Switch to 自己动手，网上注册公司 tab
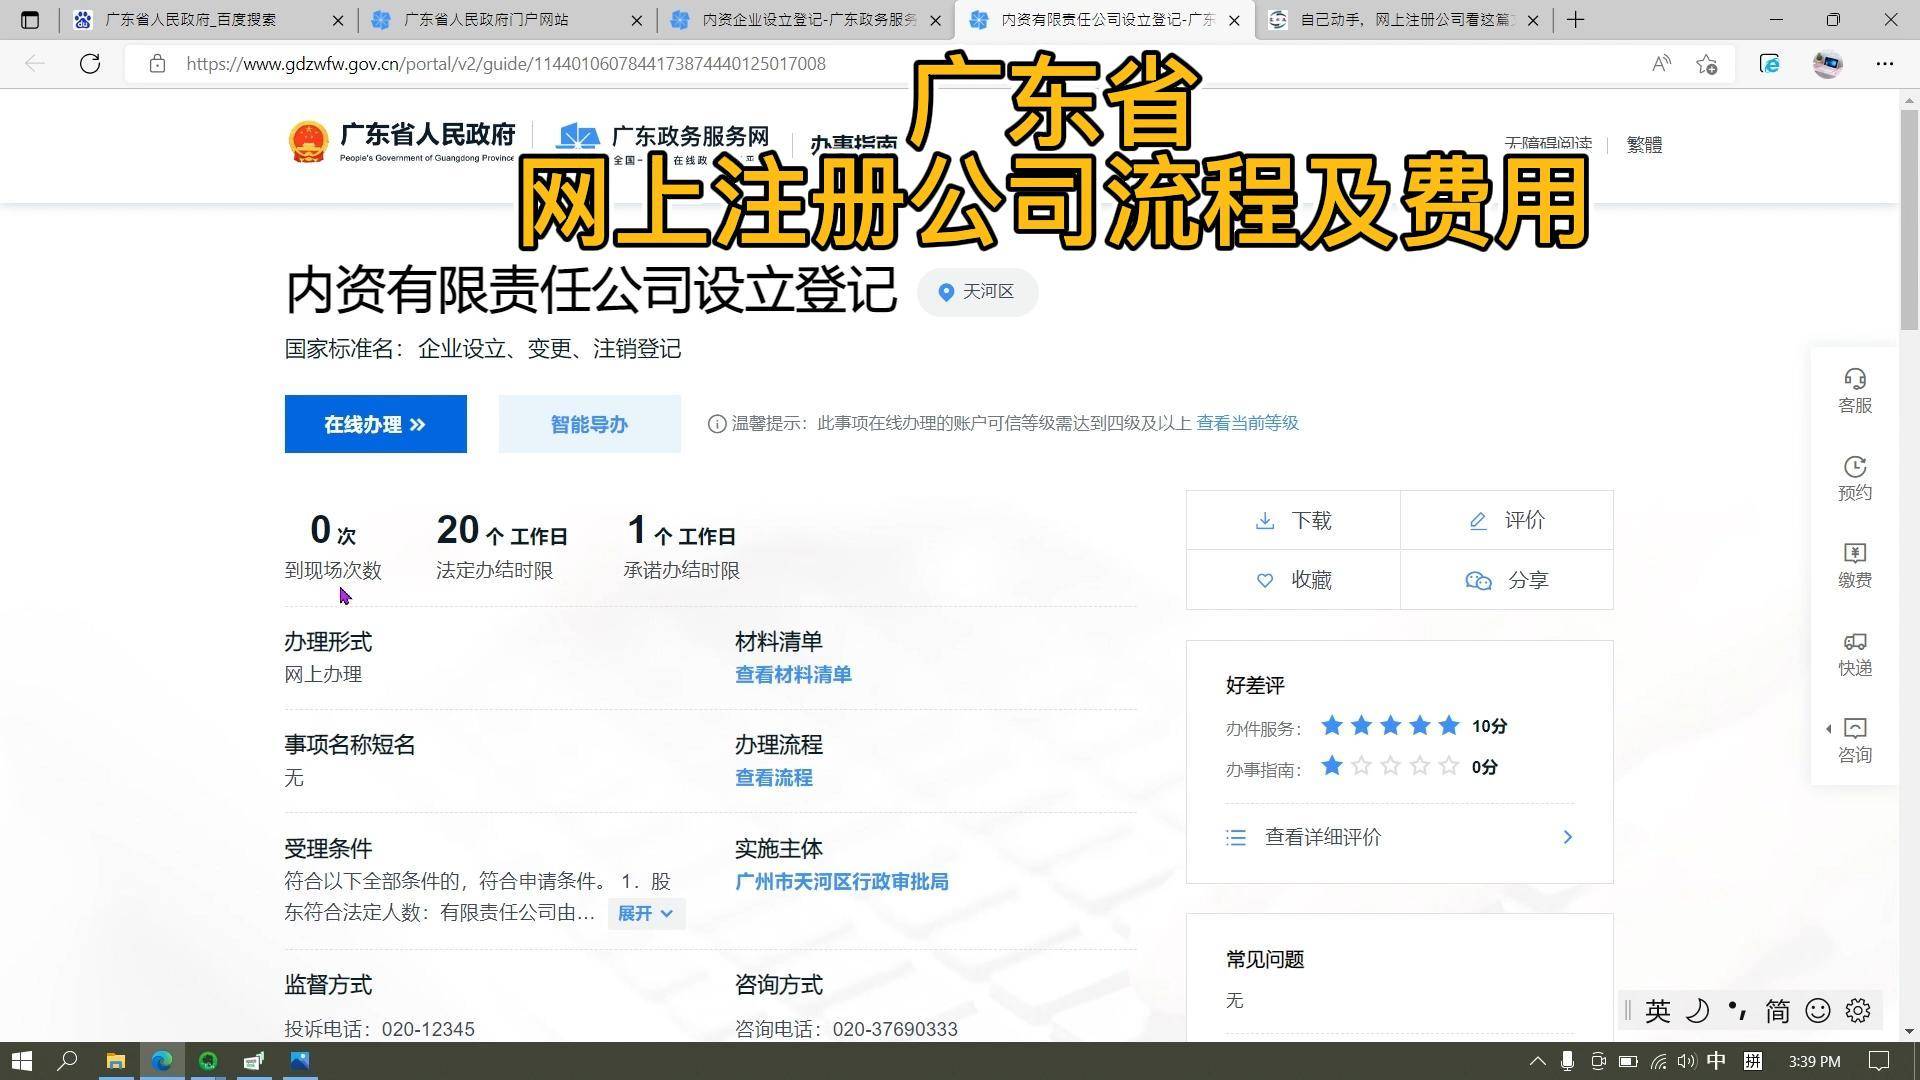Screen dimensions: 1920x1080 (x=1404, y=20)
